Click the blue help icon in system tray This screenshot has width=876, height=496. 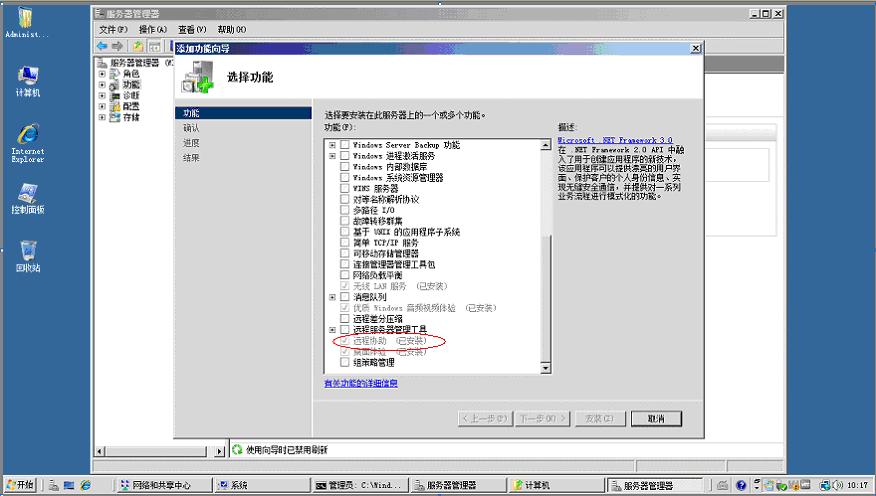pos(741,485)
